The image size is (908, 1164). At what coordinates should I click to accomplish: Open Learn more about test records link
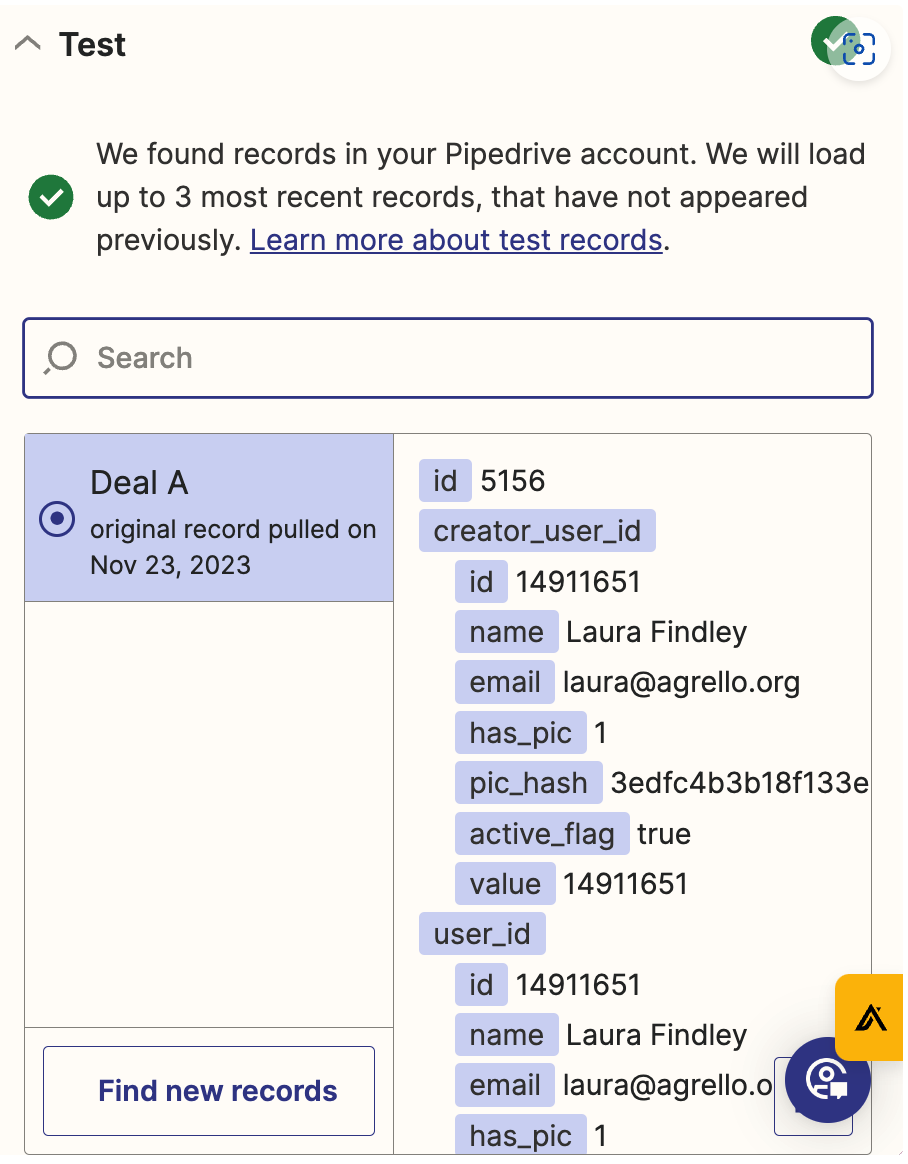pyautogui.click(x=456, y=240)
